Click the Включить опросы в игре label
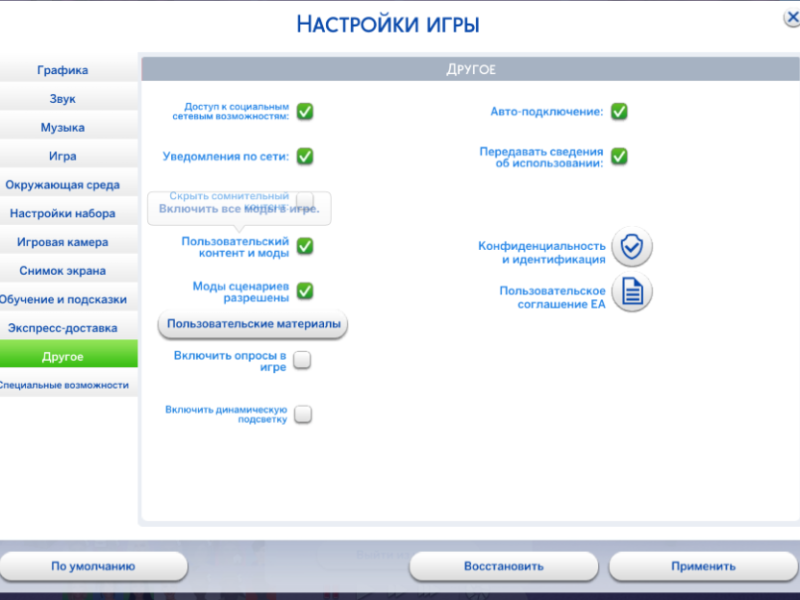800x600 pixels. click(230, 361)
